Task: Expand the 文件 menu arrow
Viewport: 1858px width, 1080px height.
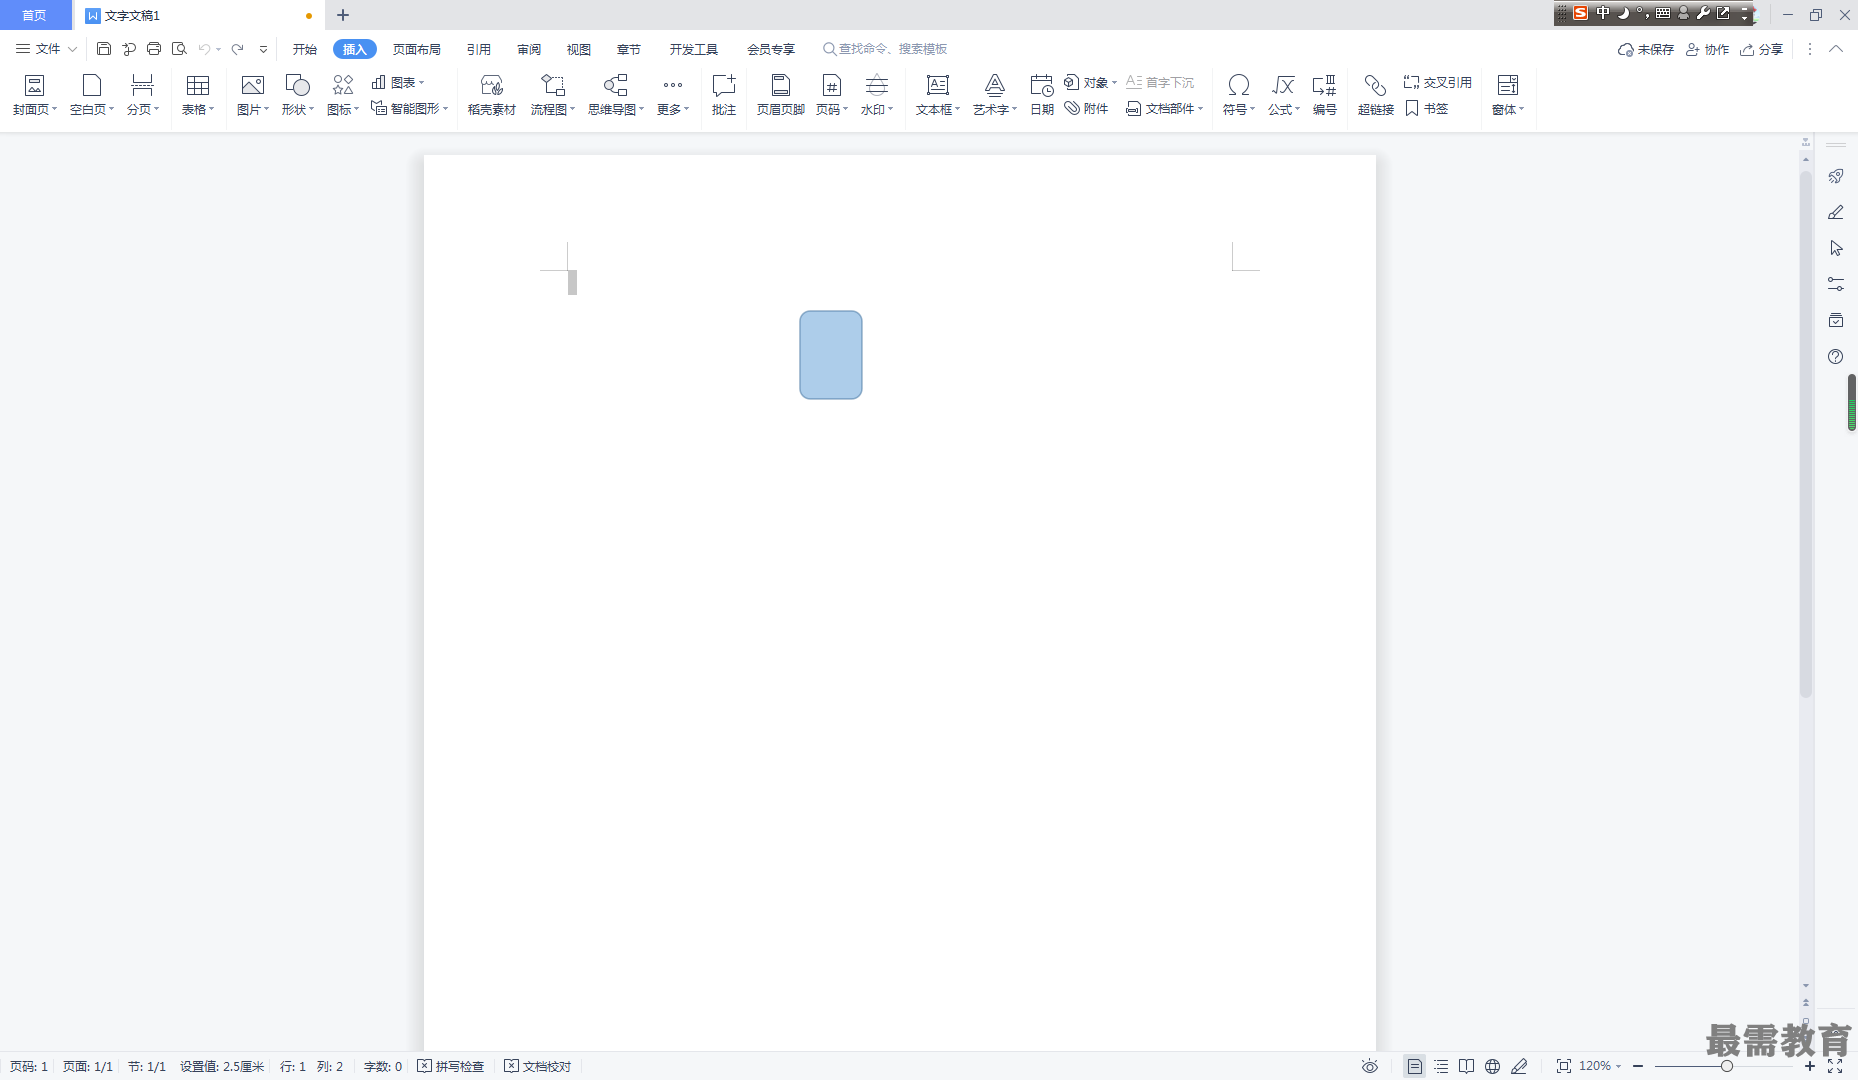Action: (x=72, y=49)
